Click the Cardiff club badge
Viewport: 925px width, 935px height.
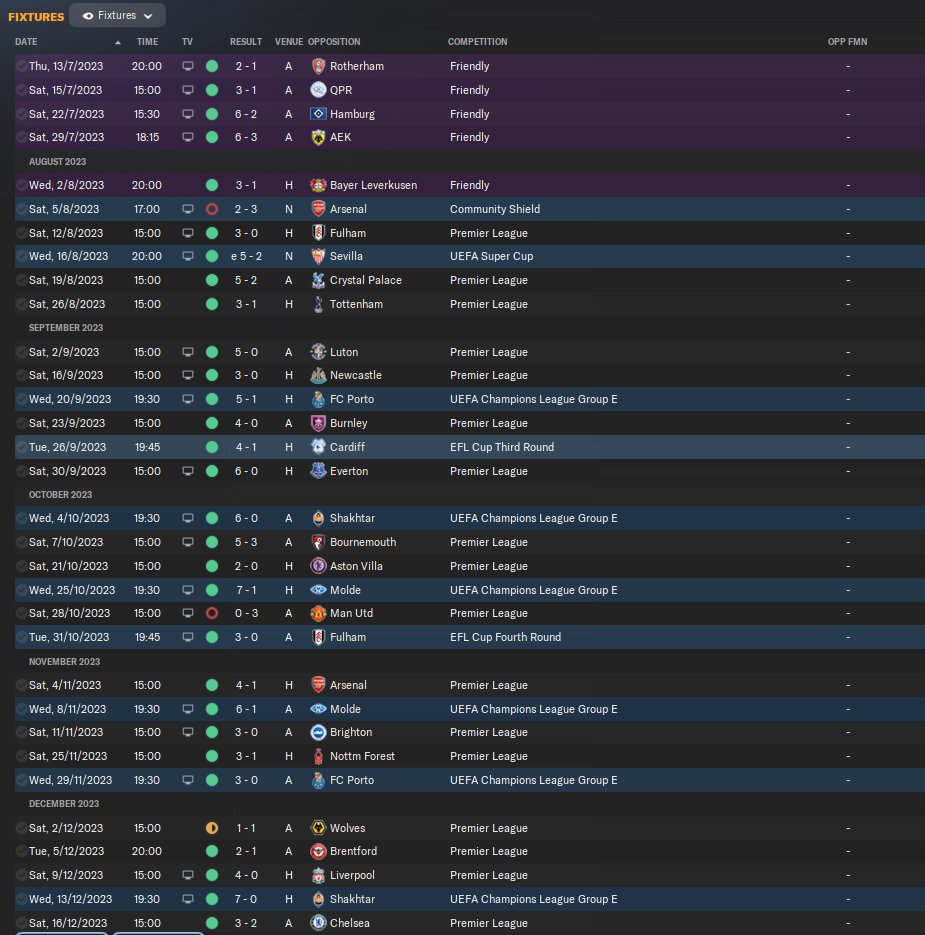[x=318, y=447]
